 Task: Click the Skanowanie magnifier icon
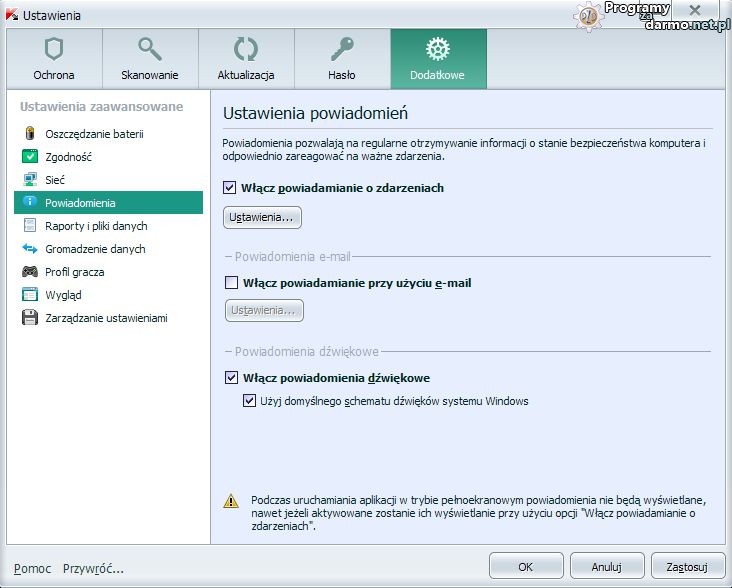[150, 49]
